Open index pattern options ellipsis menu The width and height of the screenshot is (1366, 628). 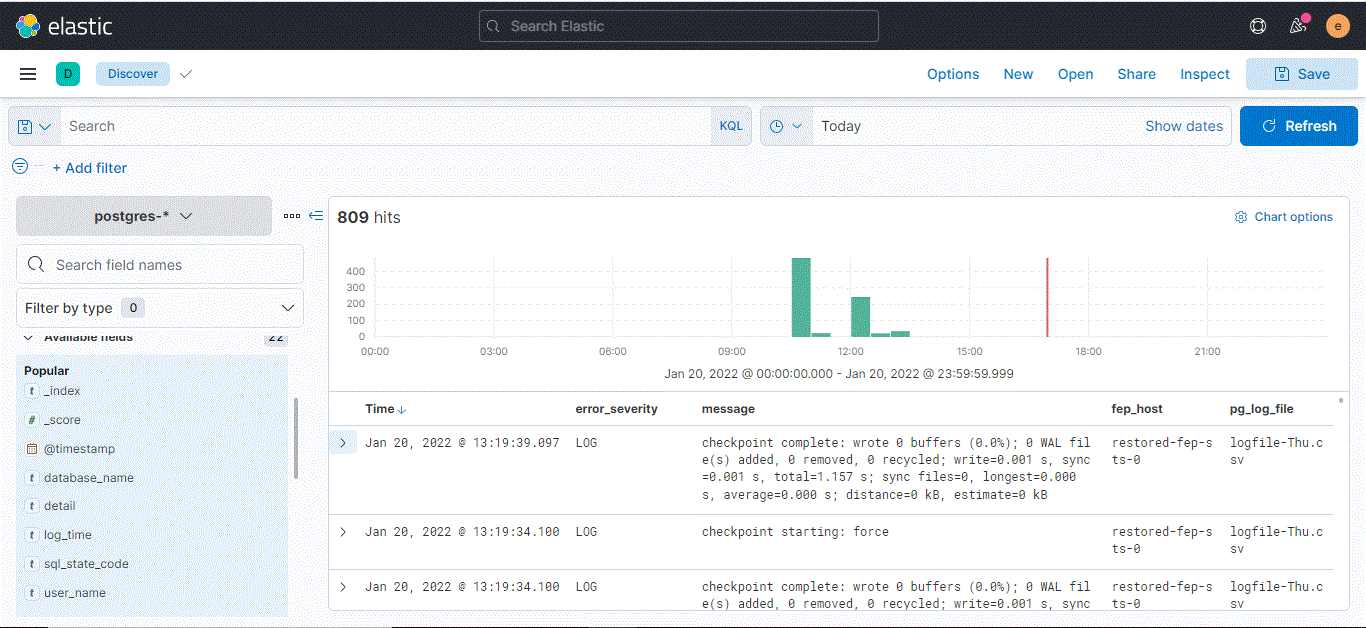(291, 216)
